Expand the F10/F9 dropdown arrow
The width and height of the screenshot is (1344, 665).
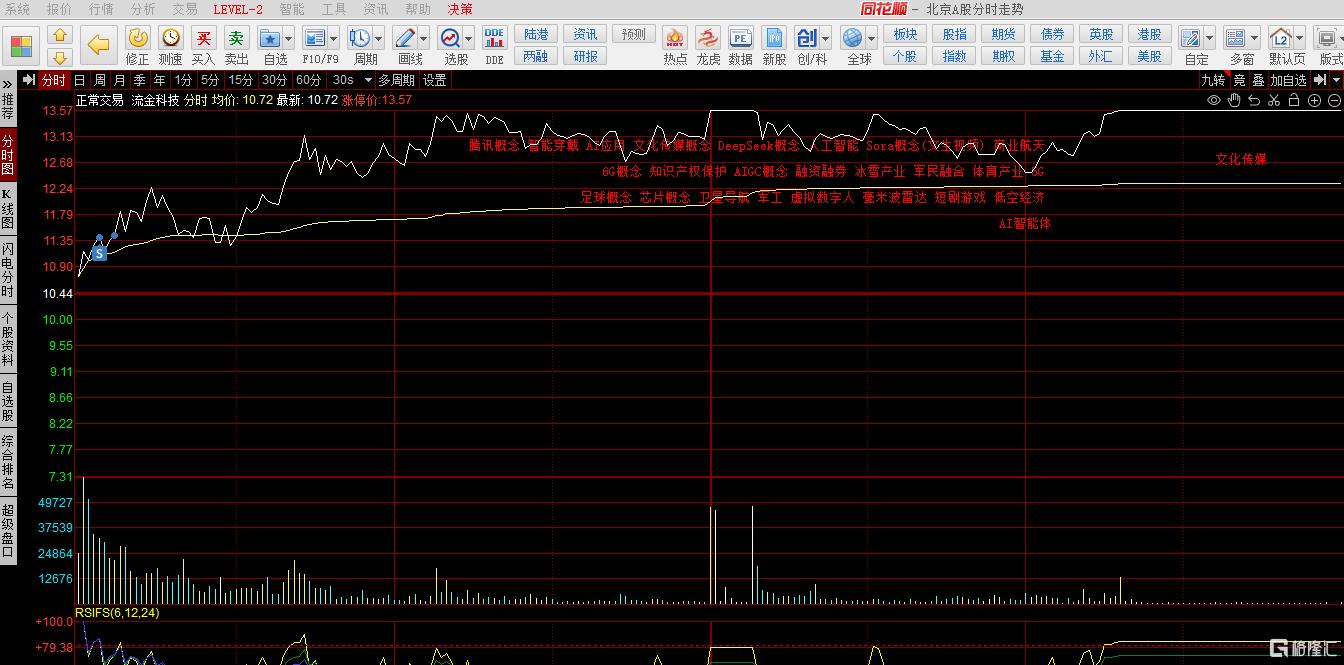pos(333,39)
